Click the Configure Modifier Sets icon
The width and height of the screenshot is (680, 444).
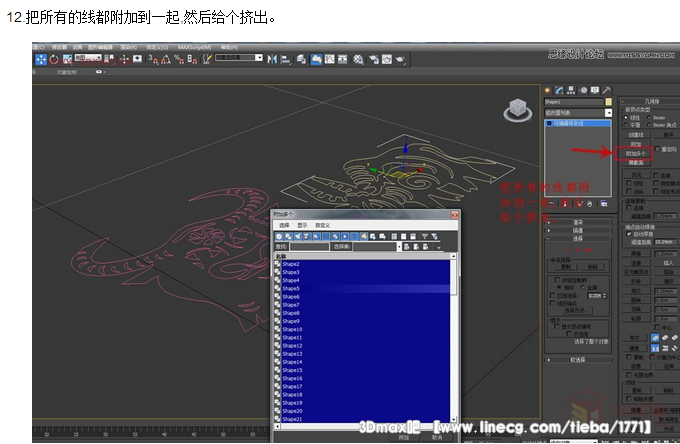coord(604,203)
